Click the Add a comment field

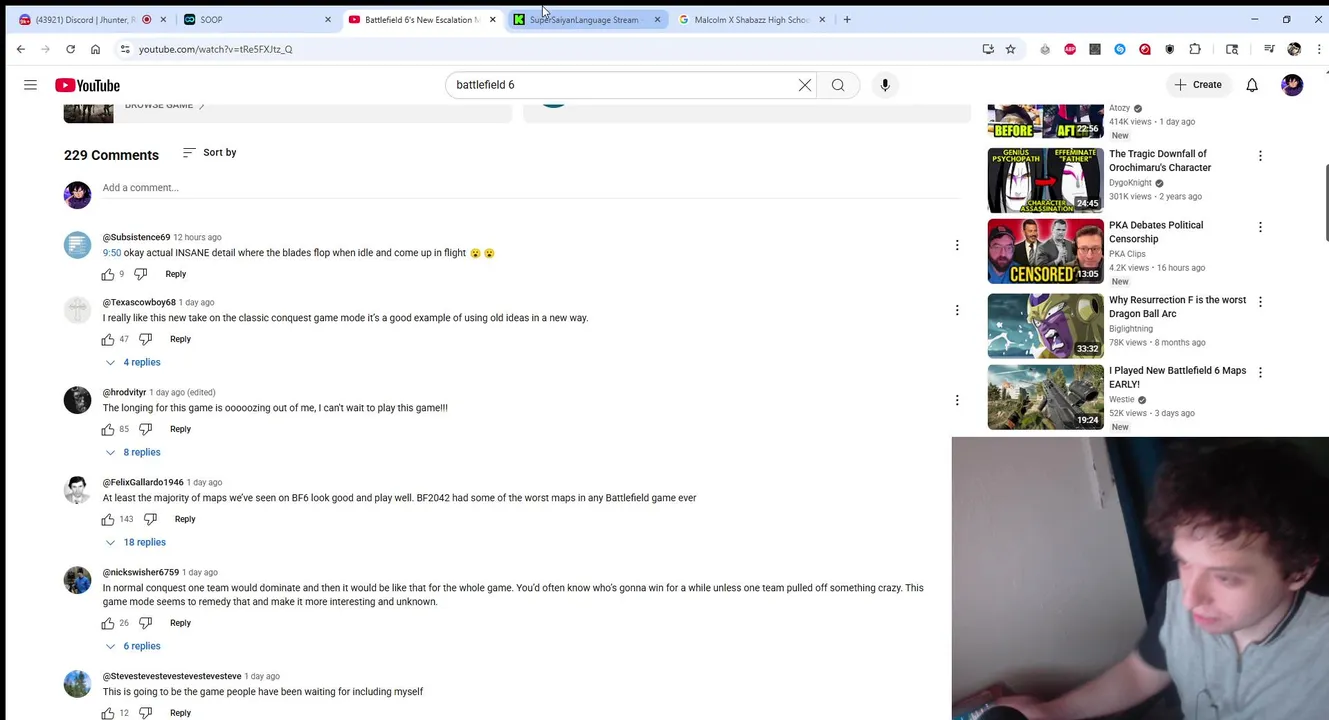pos(530,188)
